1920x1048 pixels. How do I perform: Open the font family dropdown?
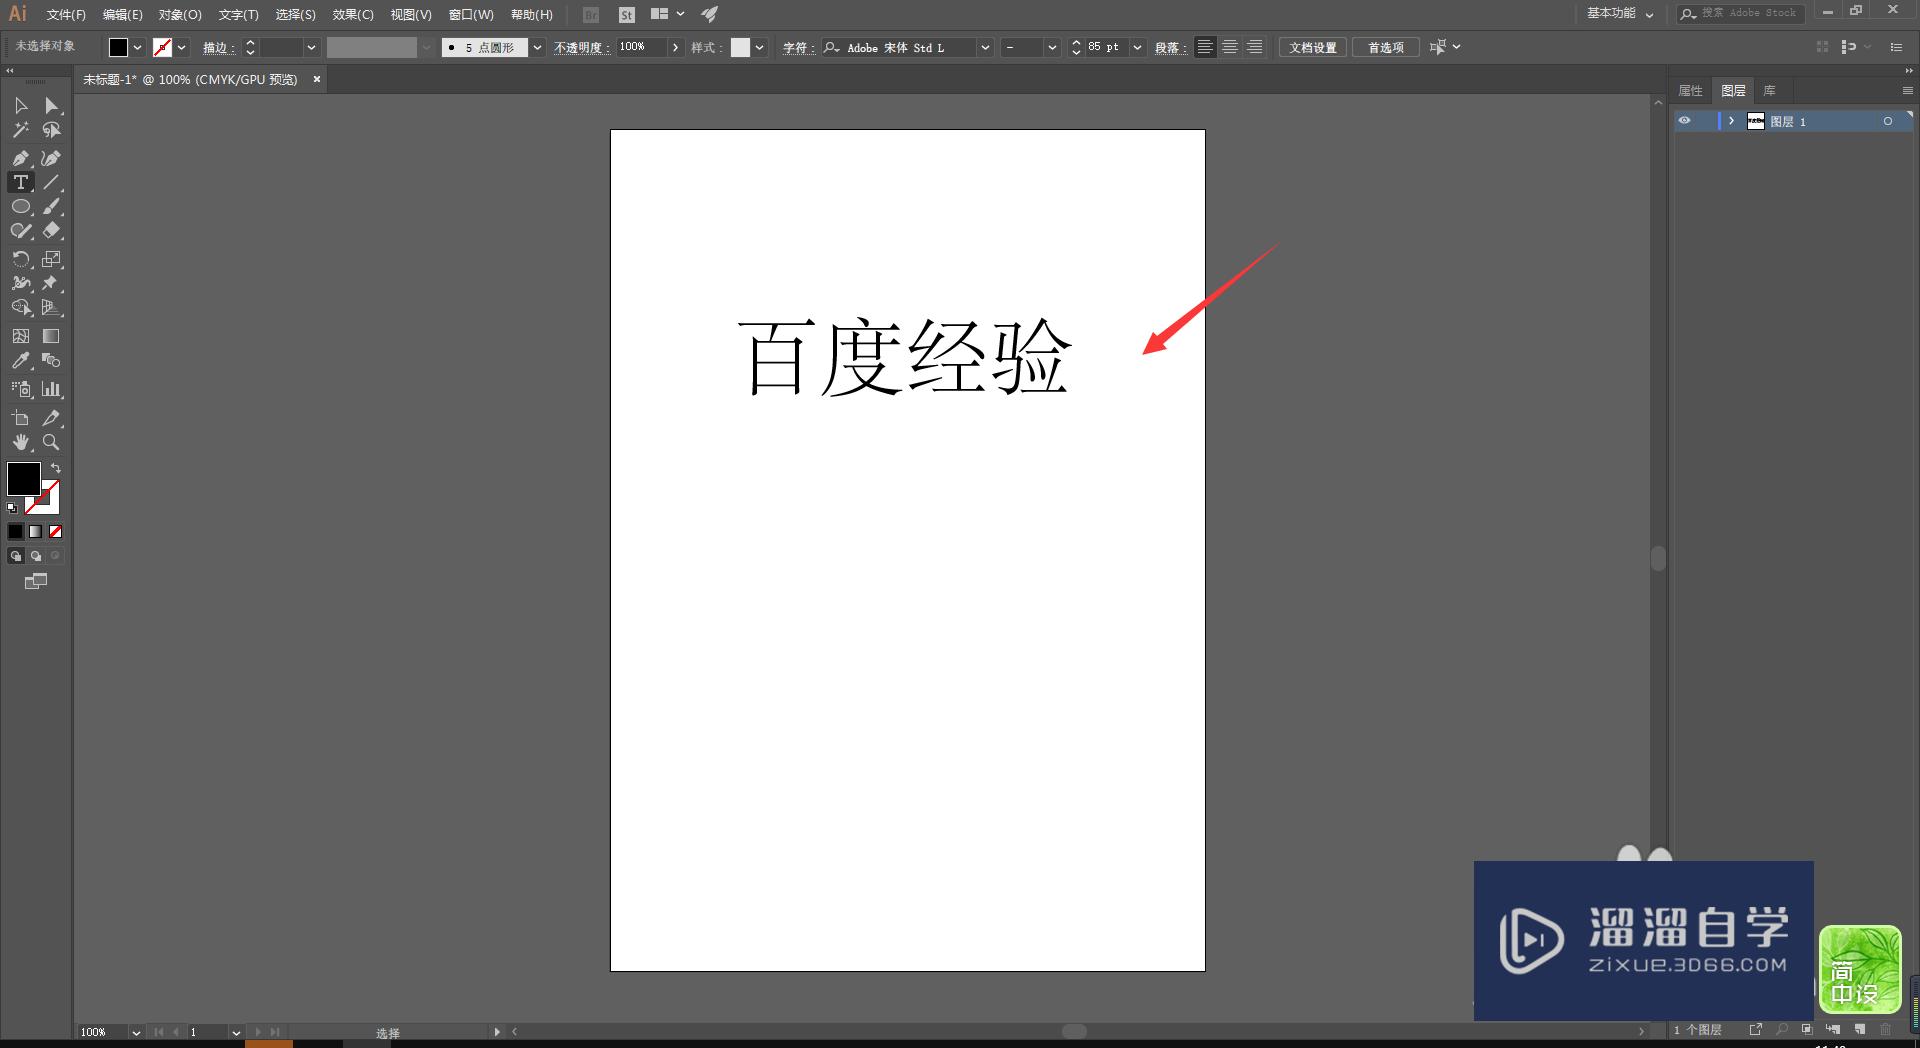985,47
